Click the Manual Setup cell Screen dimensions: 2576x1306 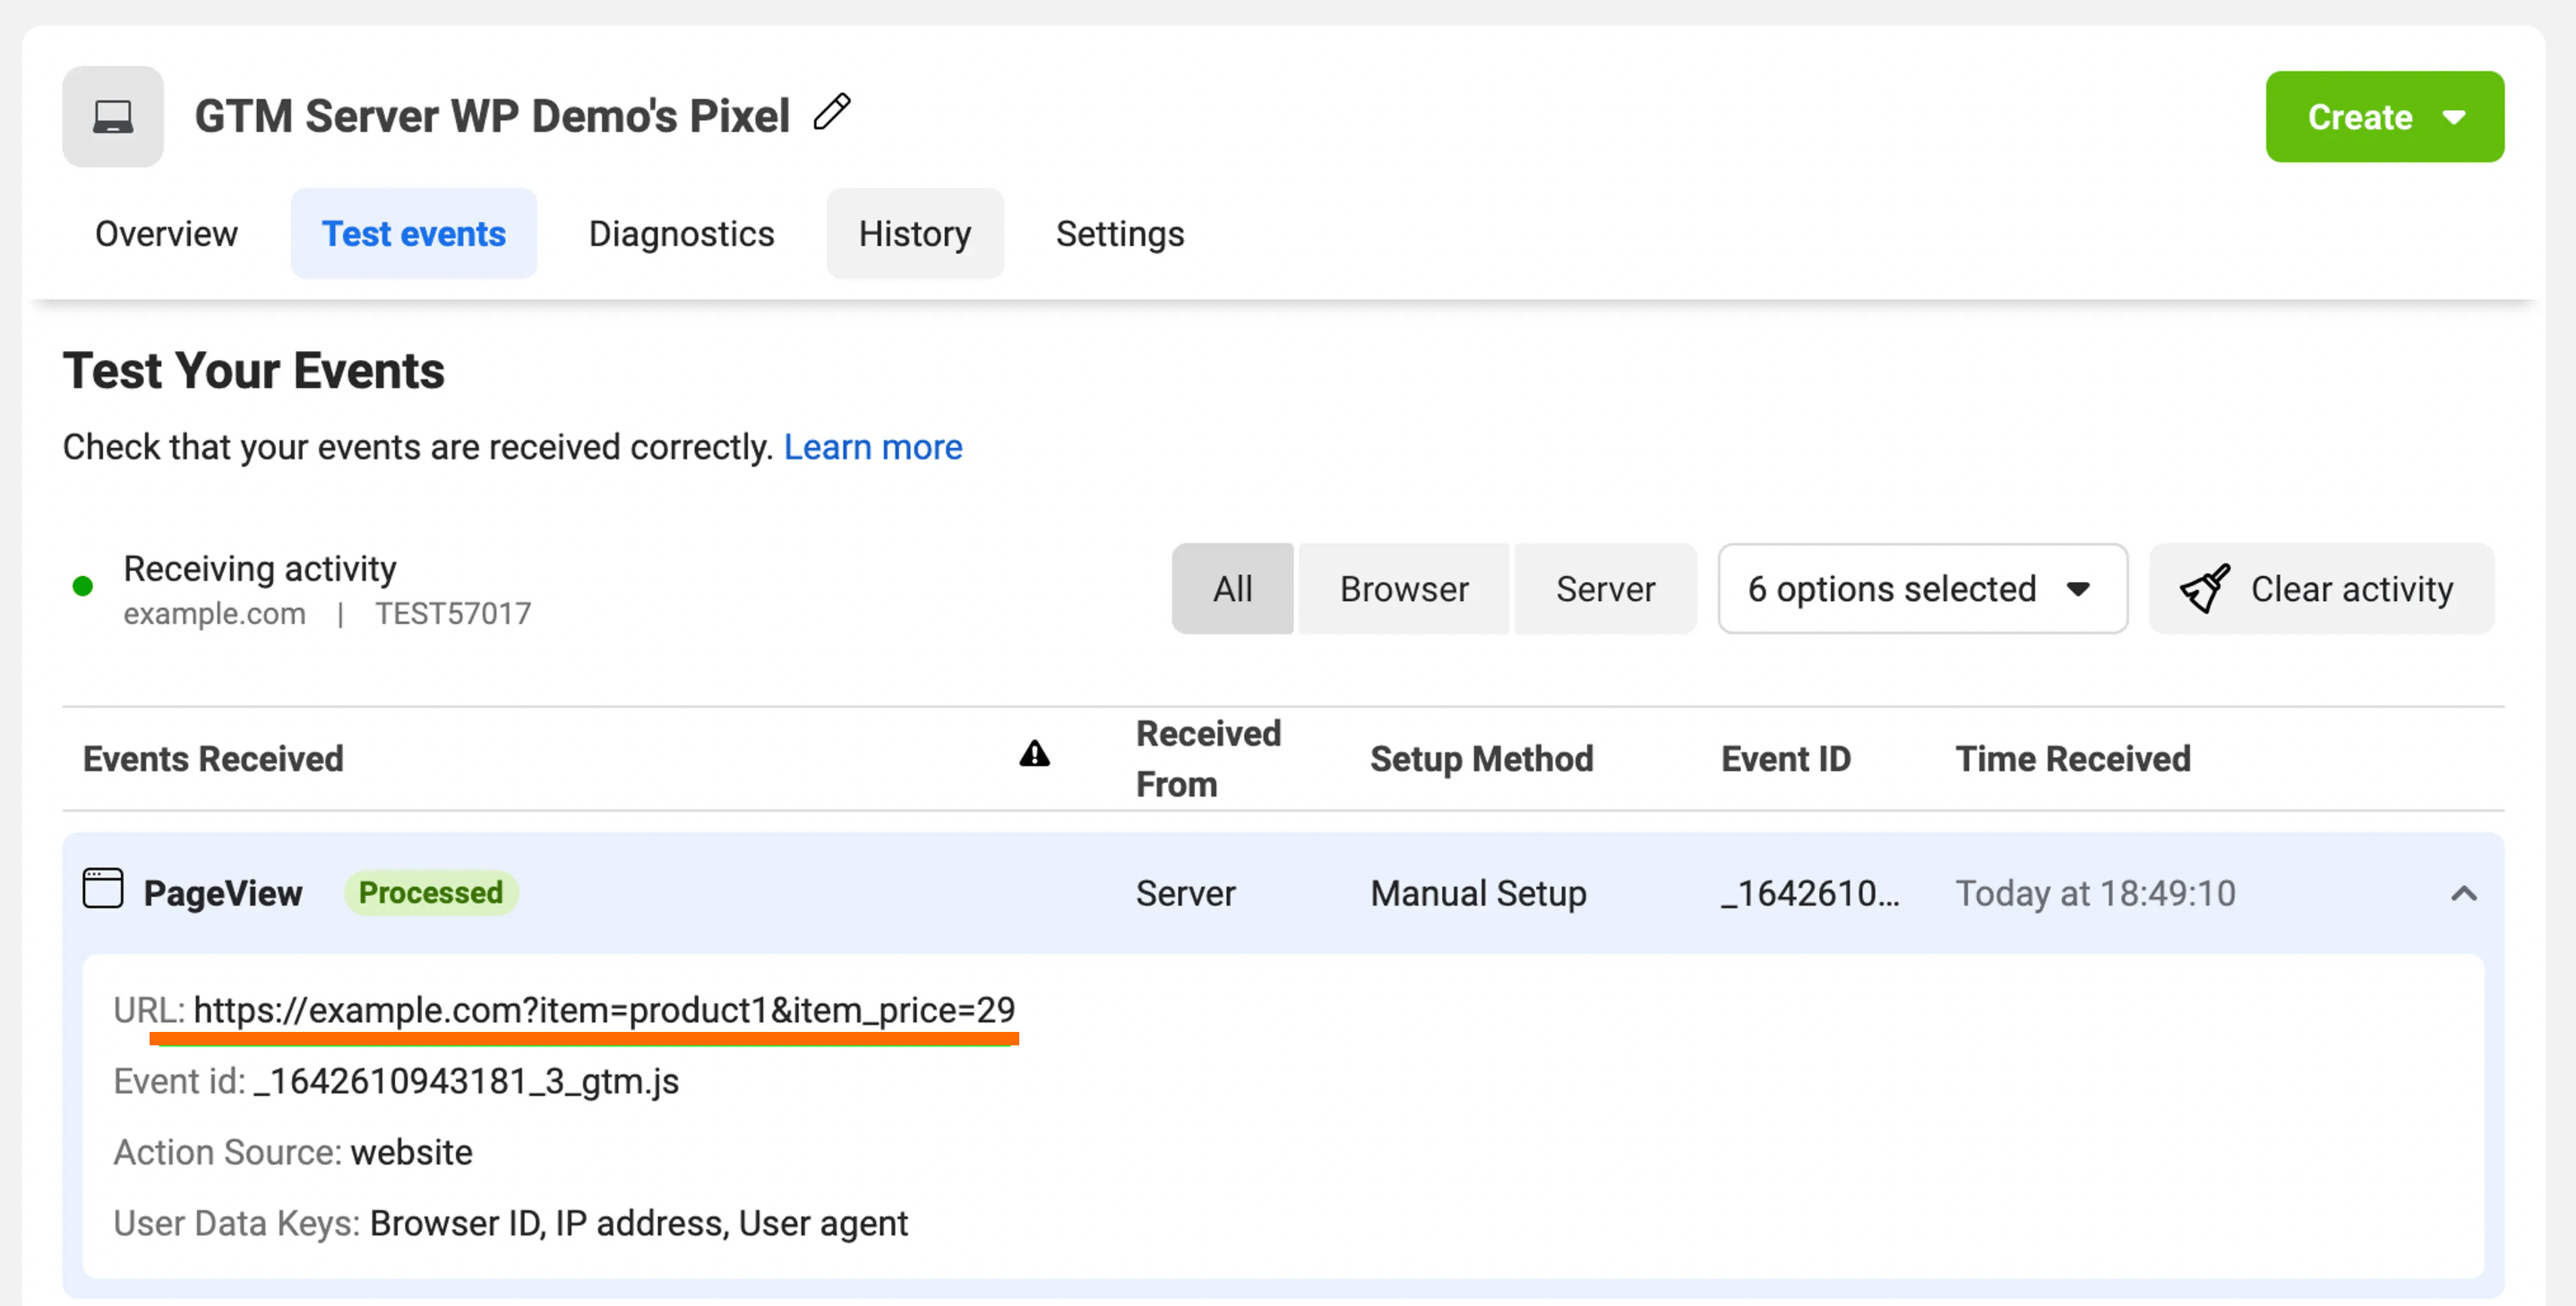[x=1478, y=894]
